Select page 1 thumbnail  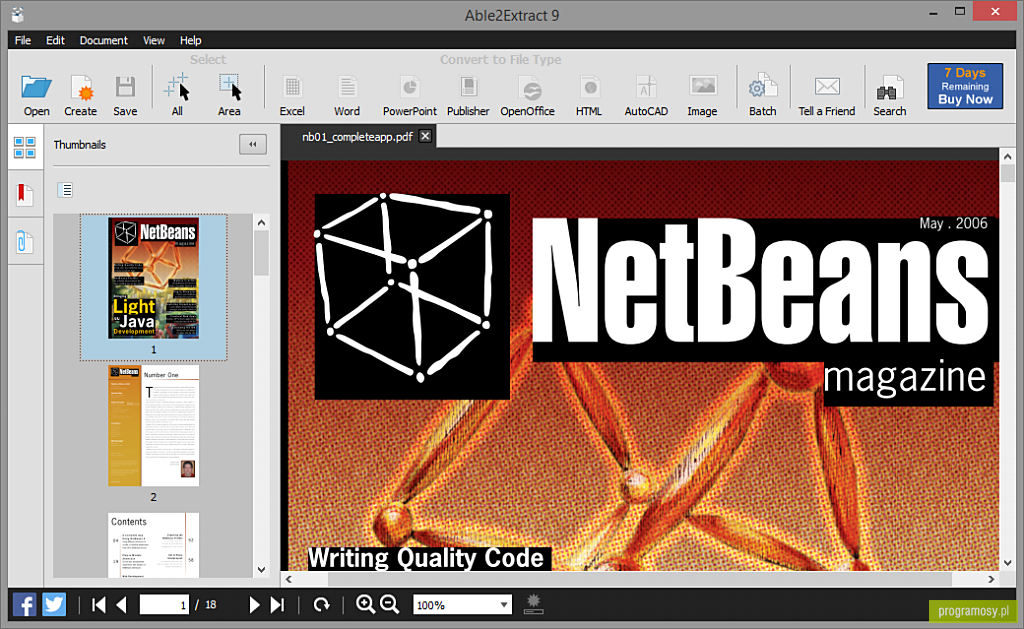[153, 278]
